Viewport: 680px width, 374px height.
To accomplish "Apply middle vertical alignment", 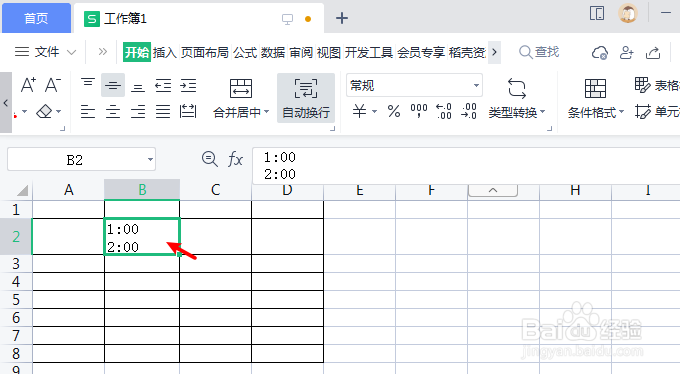I will (x=113, y=85).
